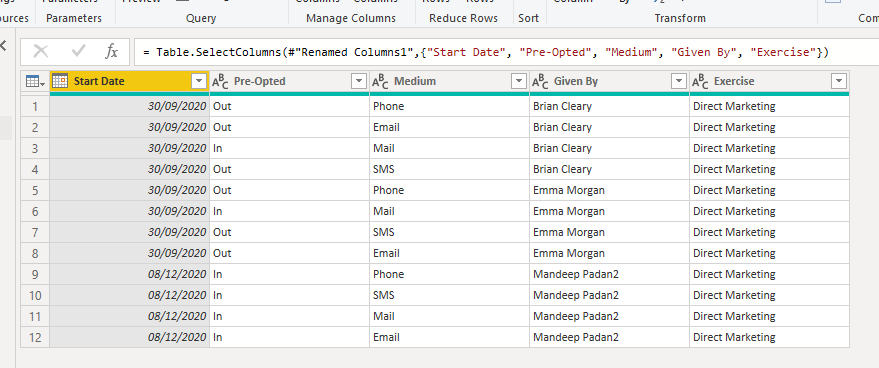This screenshot has width=879, height=368.
Task: Click the ABC type icon of Medium
Action: [381, 82]
